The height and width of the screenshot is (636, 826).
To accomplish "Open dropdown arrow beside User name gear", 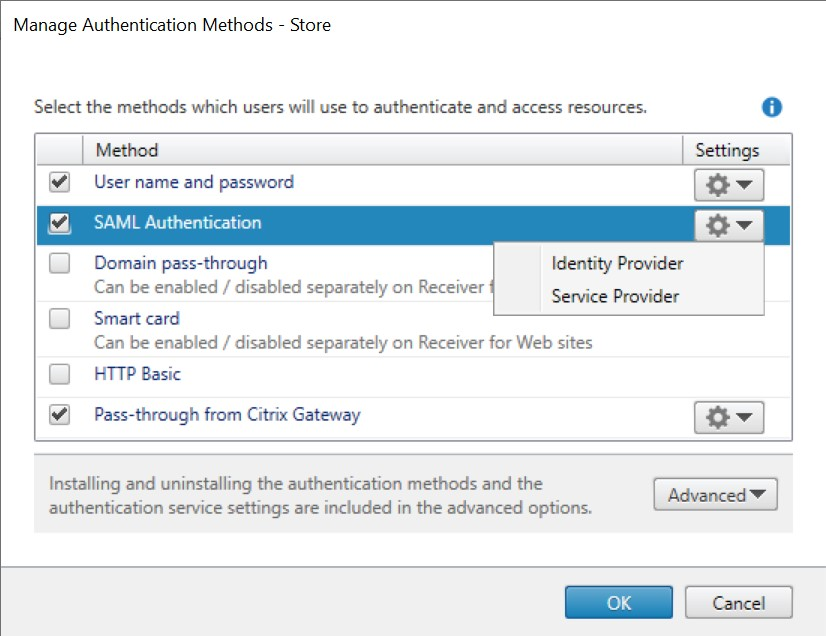I will pos(745,184).
